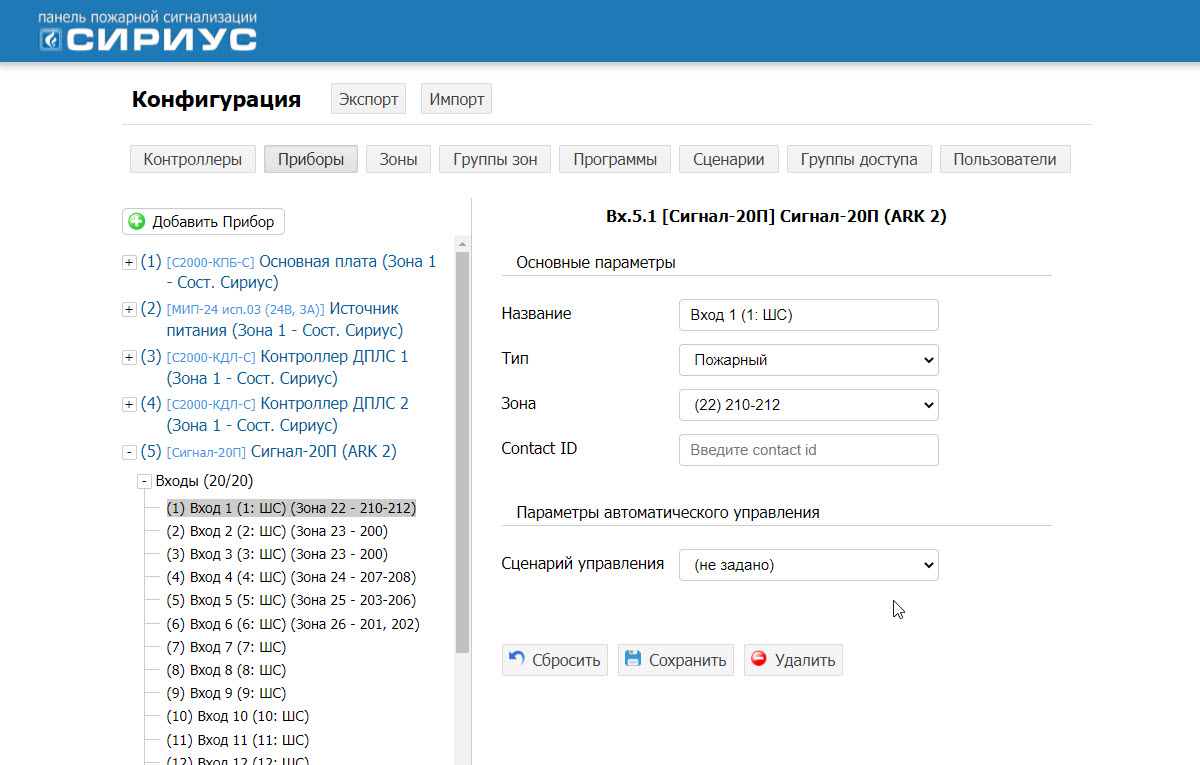This screenshot has width=1200, height=765.
Task: Open the Группы доступа tab
Action: 859,159
